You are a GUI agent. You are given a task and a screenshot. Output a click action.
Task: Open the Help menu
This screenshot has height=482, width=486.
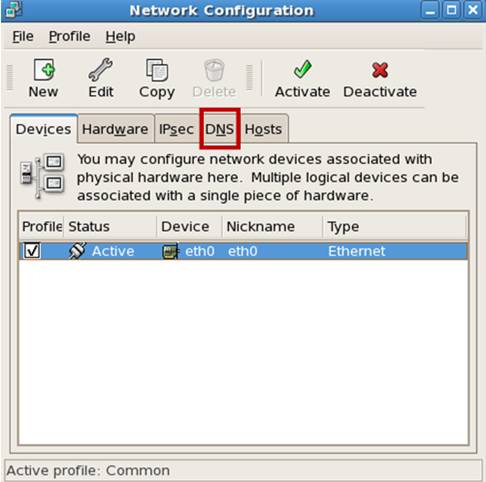coord(120,37)
